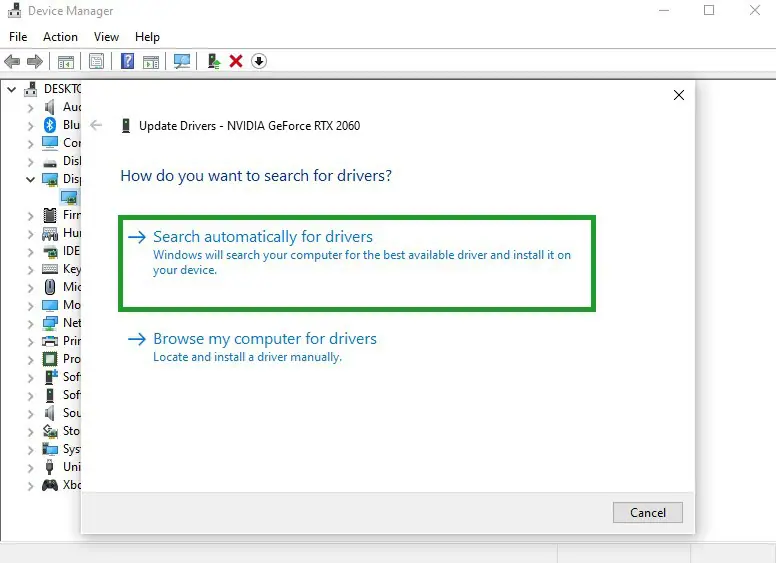Expand the Xbox peripherals chevron
This screenshot has width=776, height=563.
click(x=31, y=486)
